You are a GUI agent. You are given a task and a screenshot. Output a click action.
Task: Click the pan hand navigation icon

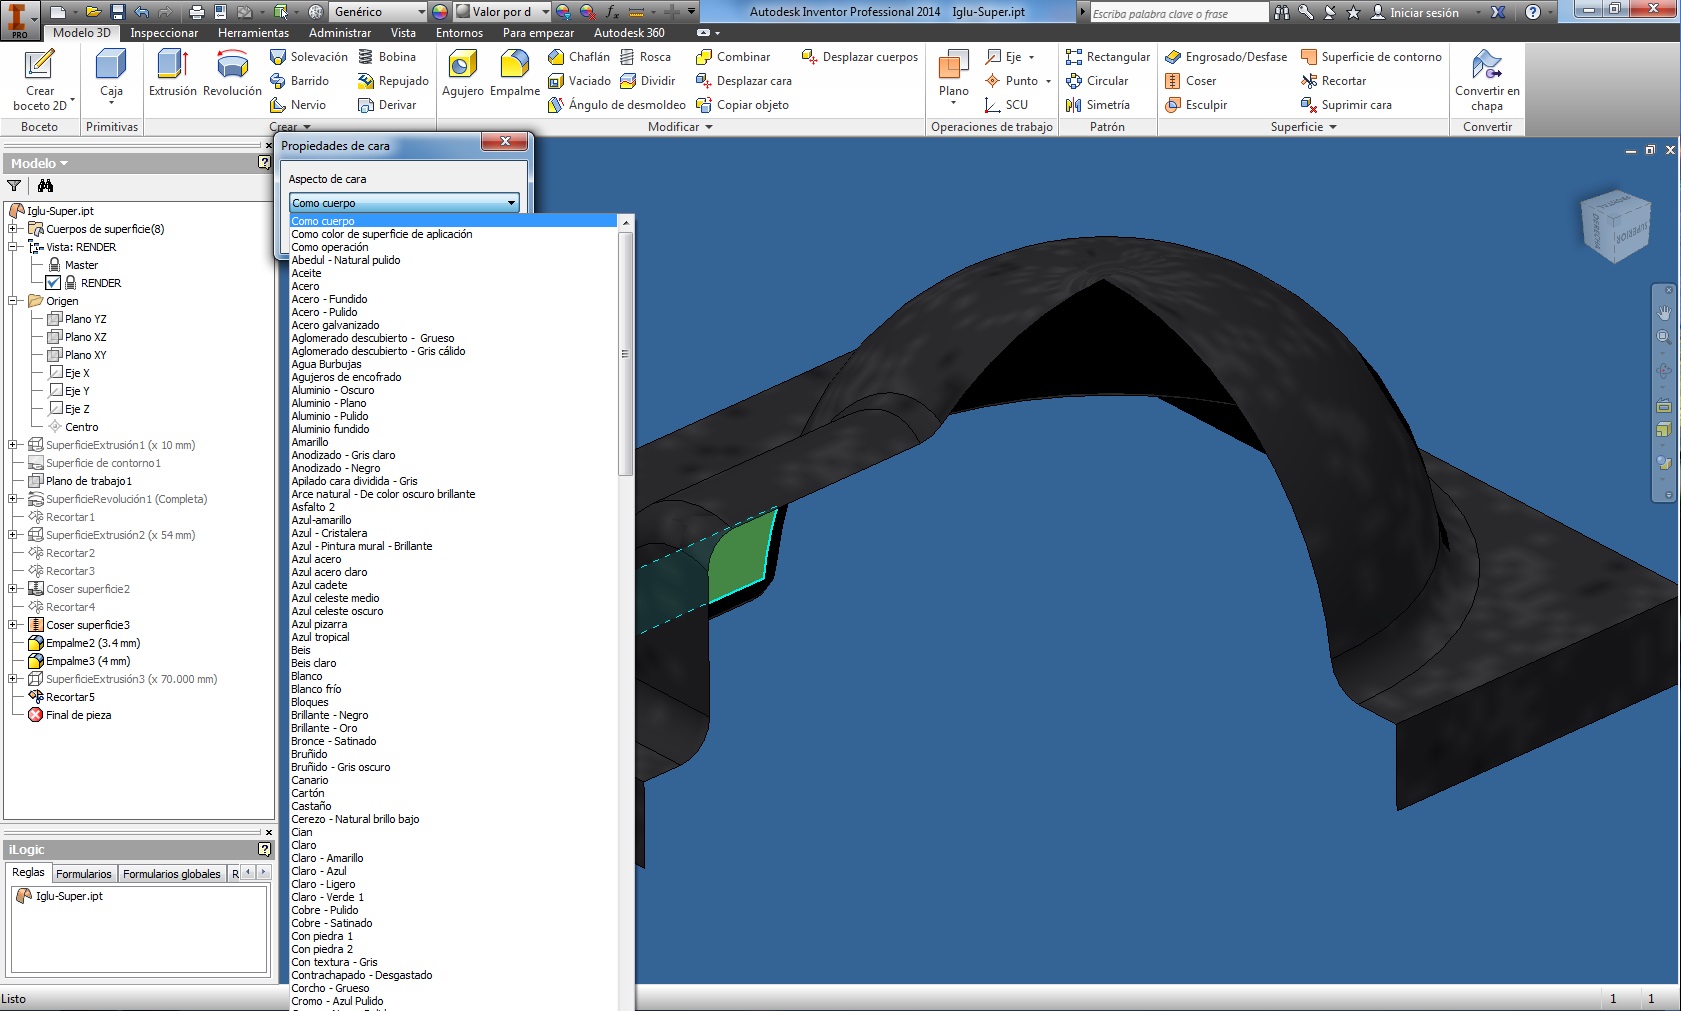coord(1664,313)
